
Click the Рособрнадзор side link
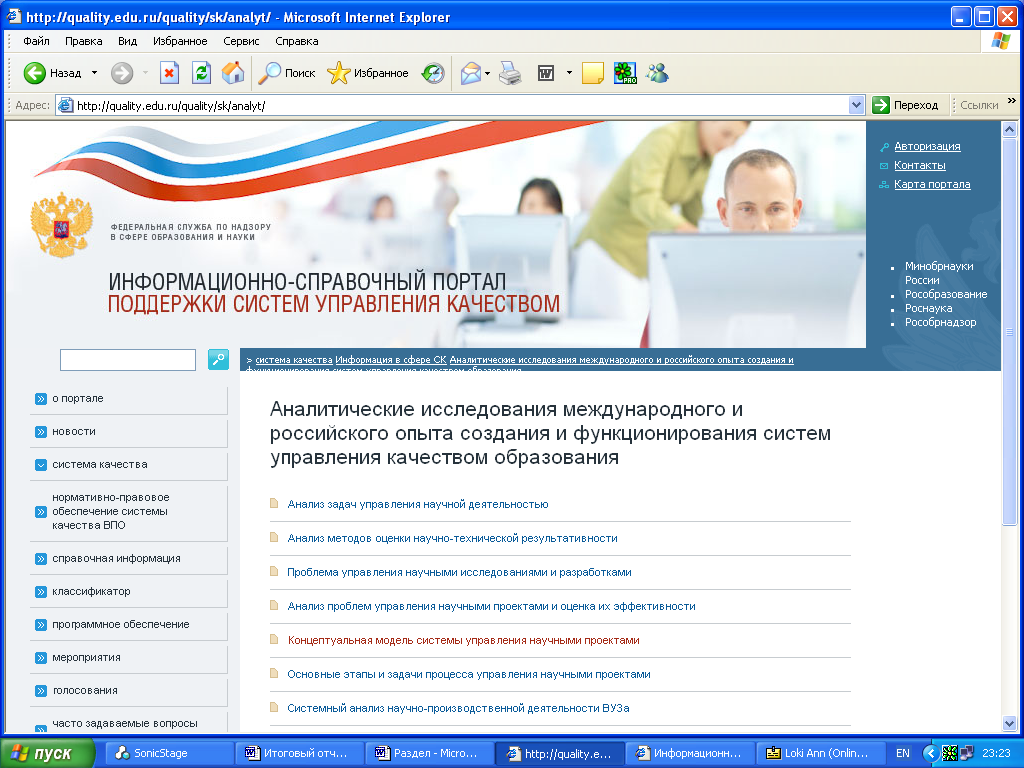pyautogui.click(x=940, y=322)
